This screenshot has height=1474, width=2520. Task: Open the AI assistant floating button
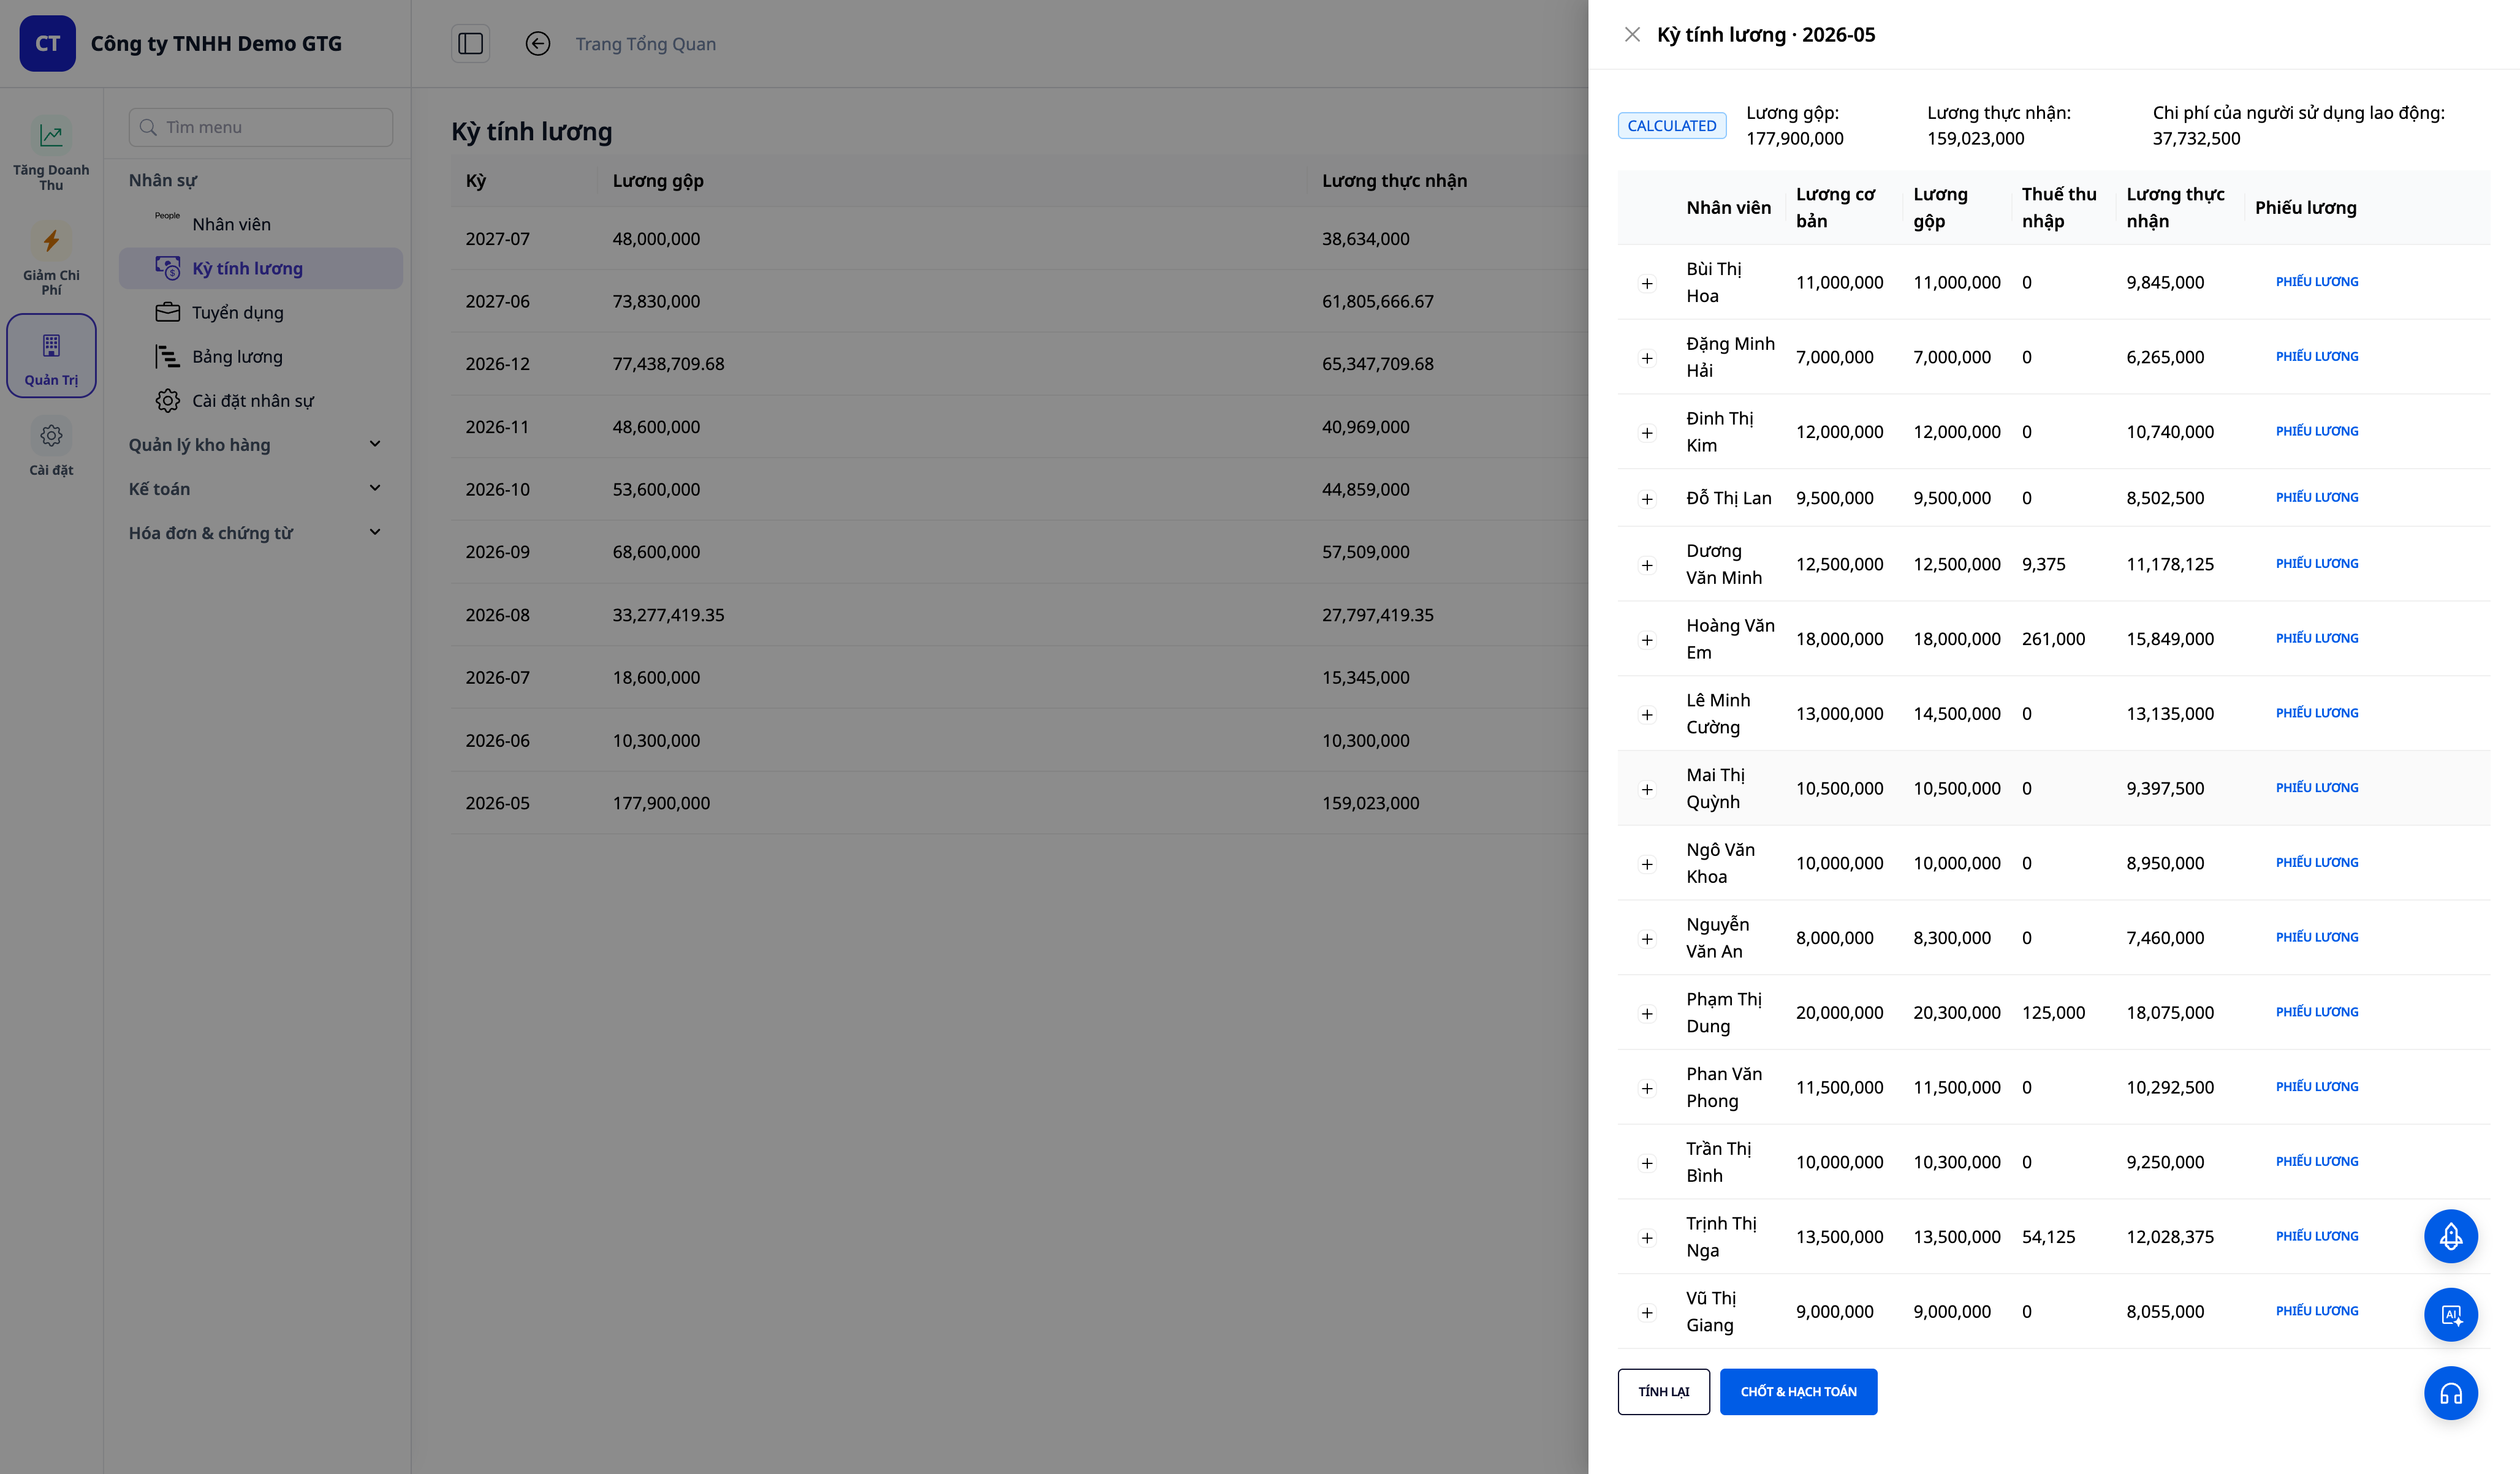pos(2451,1315)
